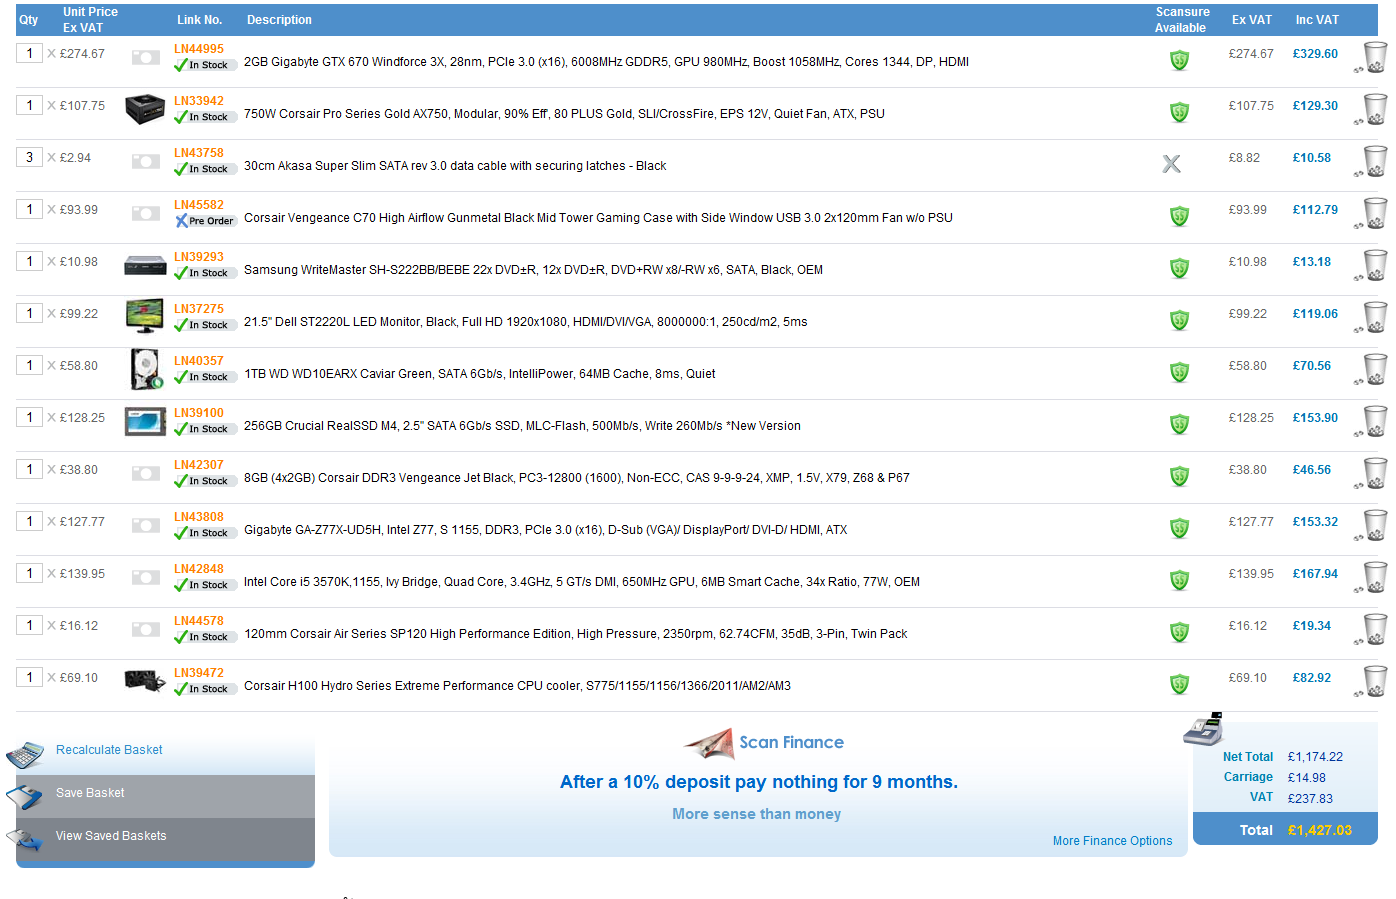Click Carriage value £14.98
The height and width of the screenshot is (899, 1396).
tap(1307, 778)
